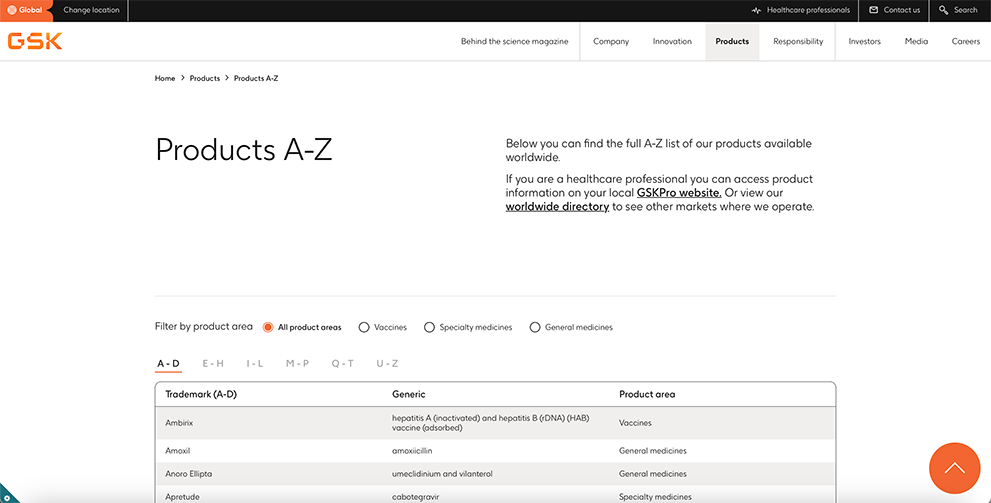Screen dimensions: 991x503
Task: Open the Products menu
Action: click(732, 42)
